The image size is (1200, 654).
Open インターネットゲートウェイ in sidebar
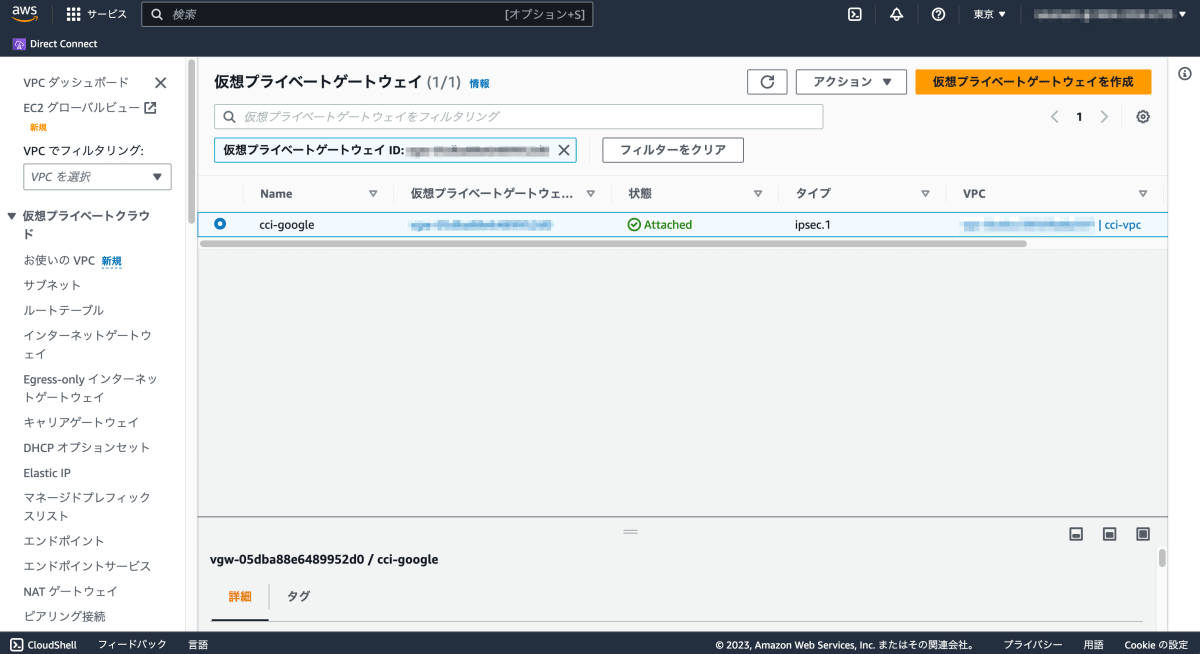[x=87, y=344]
